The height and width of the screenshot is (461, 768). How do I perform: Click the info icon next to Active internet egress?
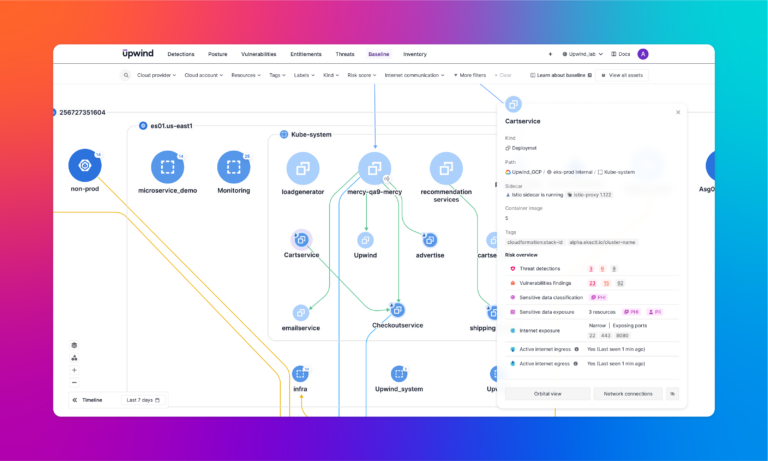(576, 364)
